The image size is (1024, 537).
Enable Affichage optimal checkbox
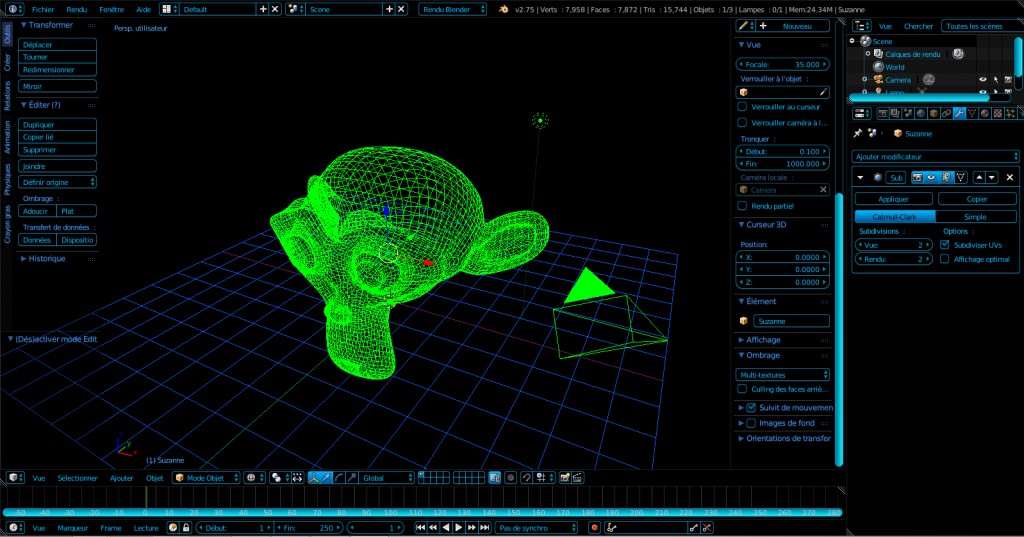(944, 259)
